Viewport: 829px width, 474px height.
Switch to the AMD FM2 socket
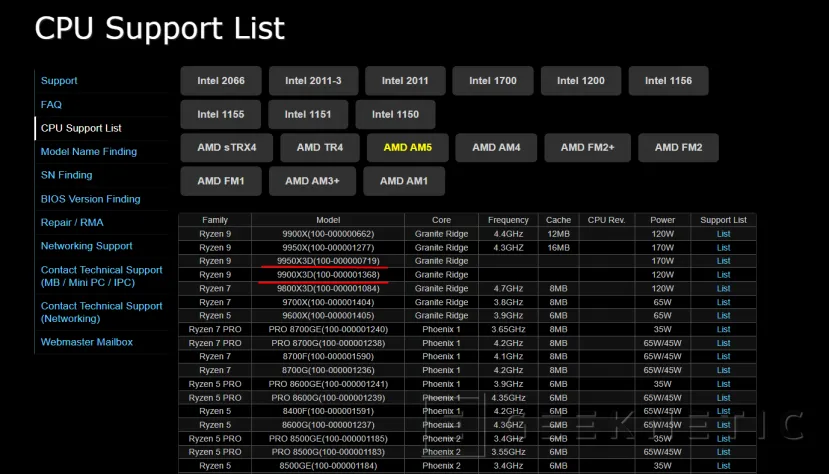pos(678,147)
